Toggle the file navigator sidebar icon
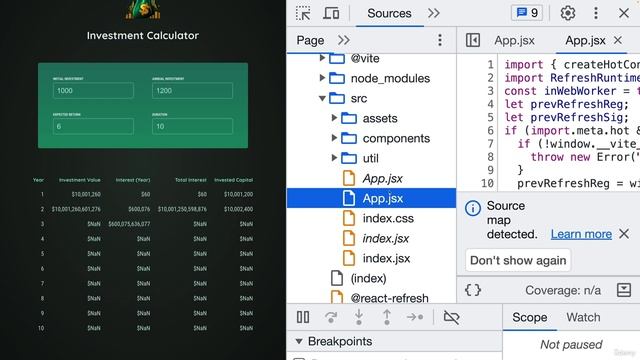 [473, 40]
